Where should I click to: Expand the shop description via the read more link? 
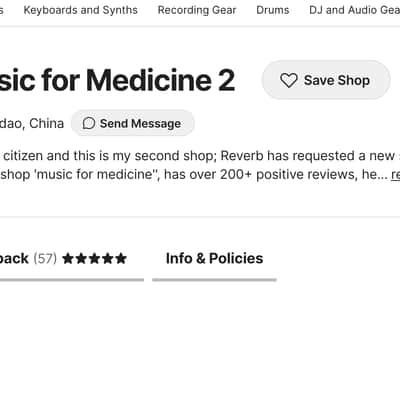pos(395,175)
